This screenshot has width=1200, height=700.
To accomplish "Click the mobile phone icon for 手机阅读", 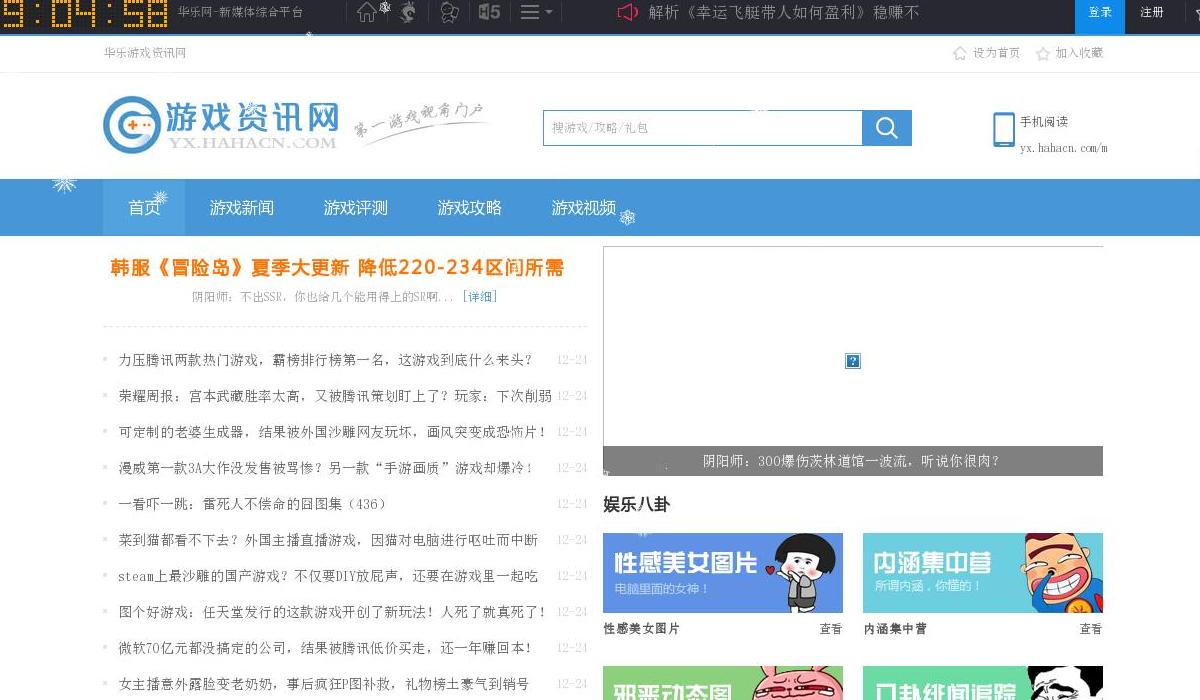I will click(x=1003, y=130).
